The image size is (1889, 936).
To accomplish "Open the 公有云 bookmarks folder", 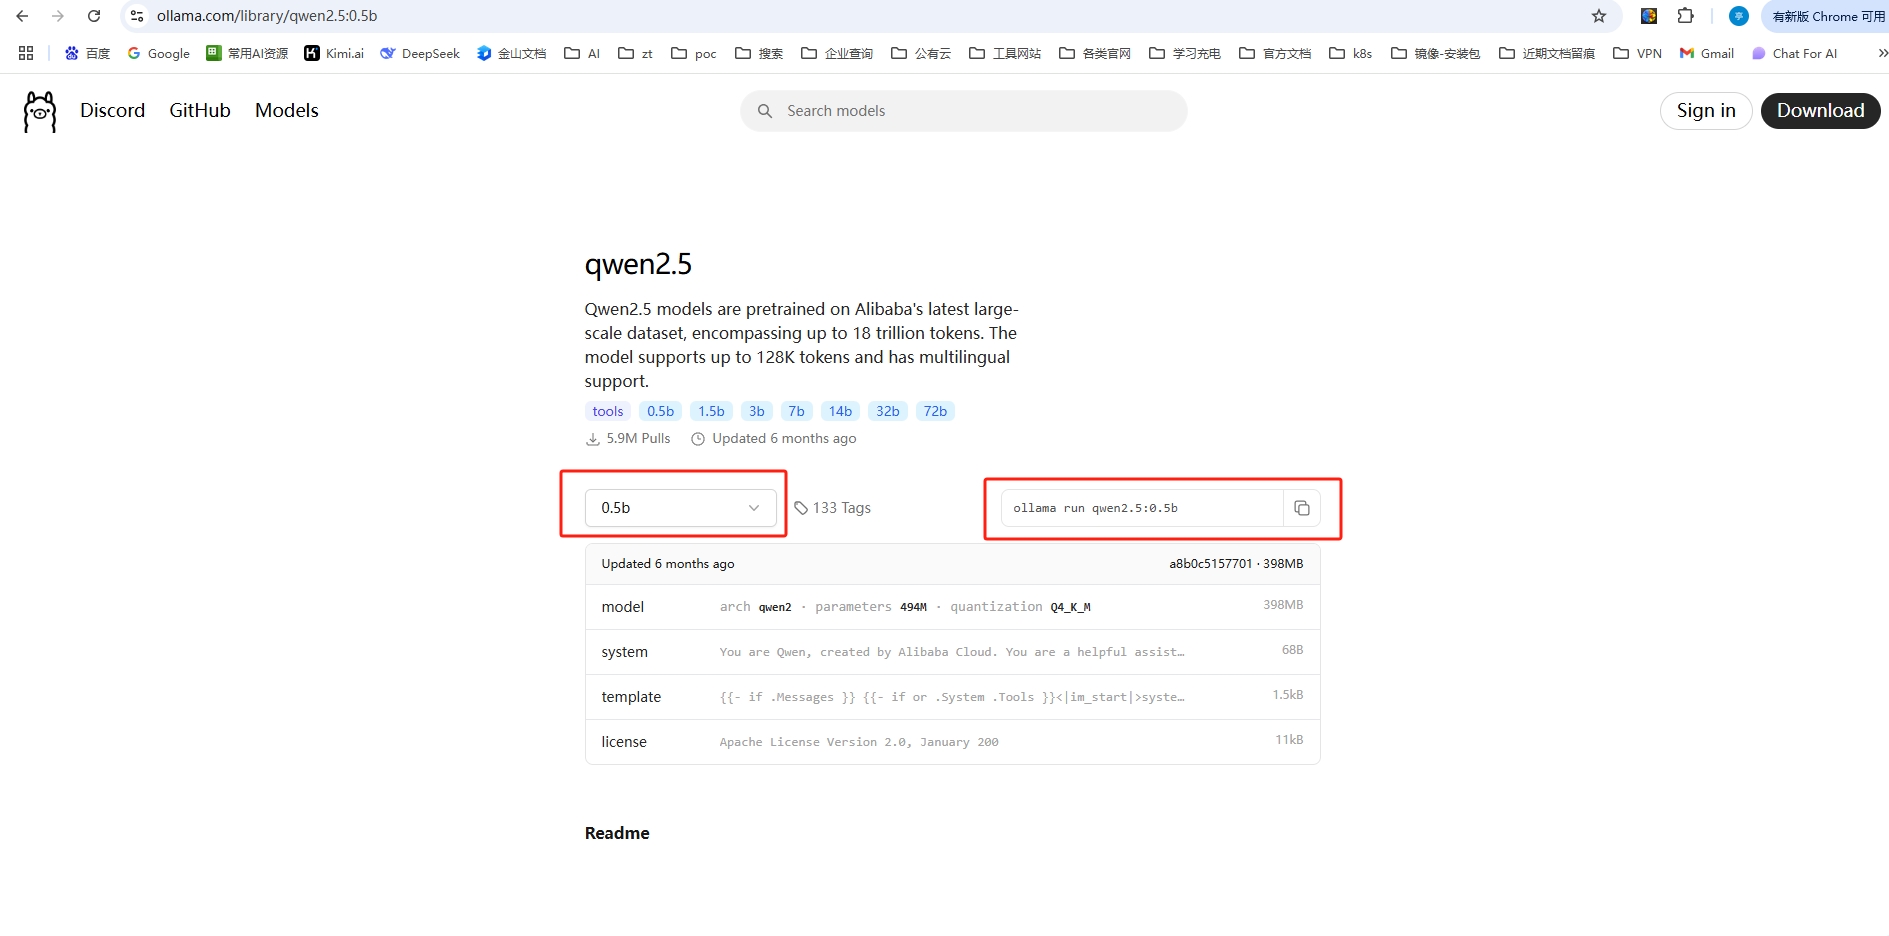I will tap(921, 53).
